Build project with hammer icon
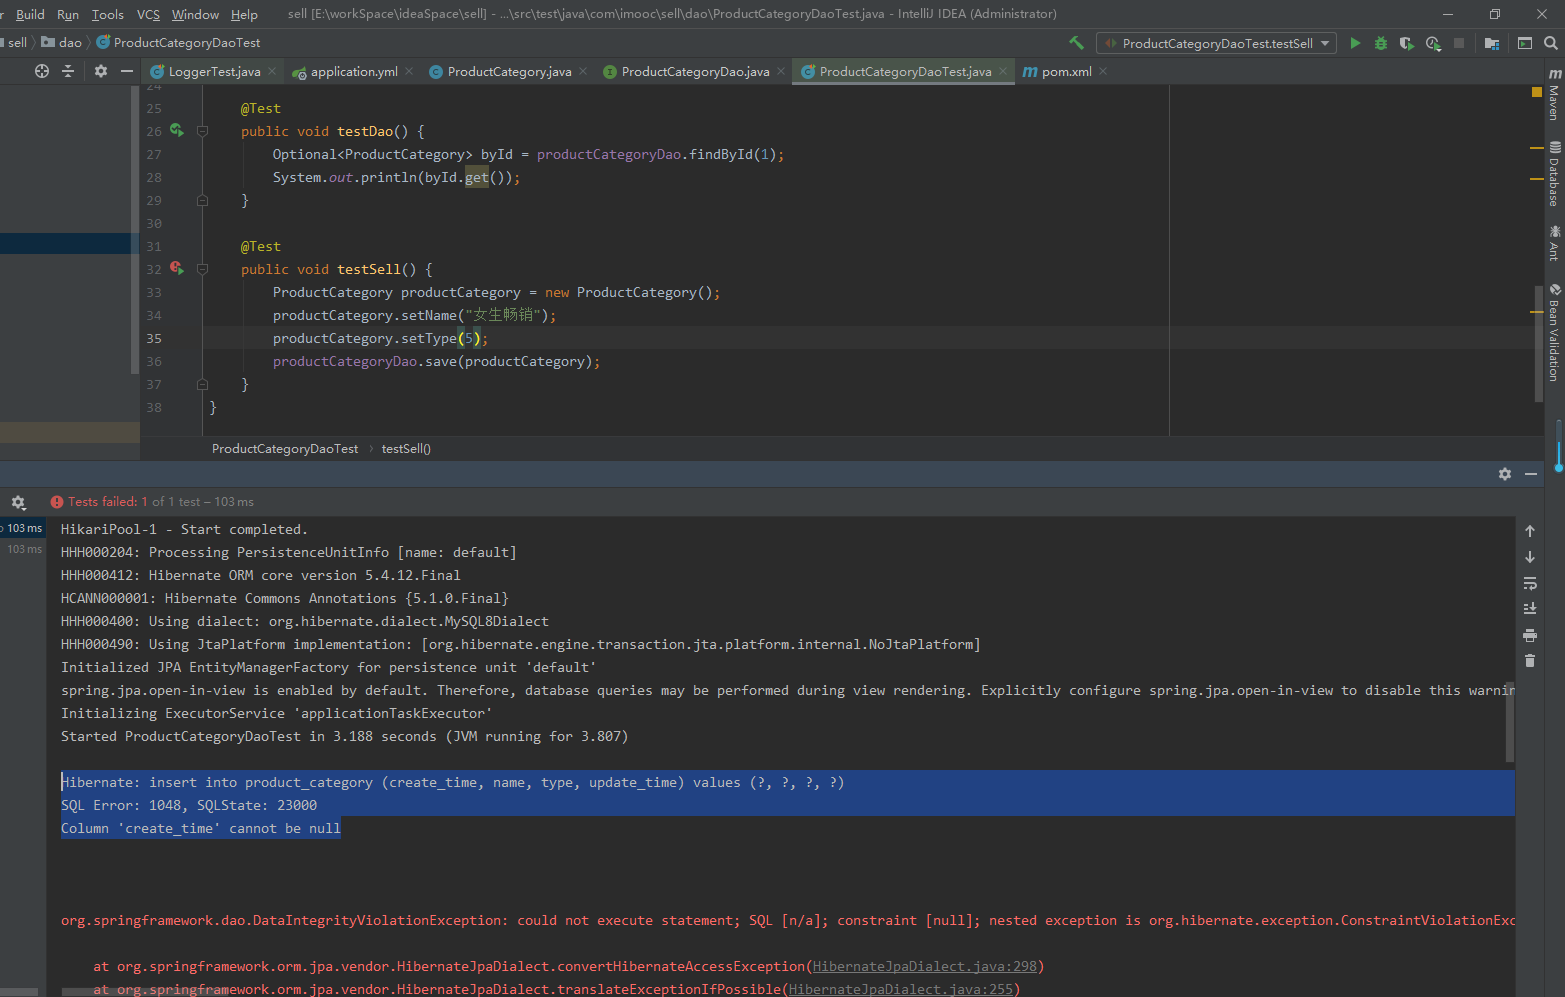 pos(1076,43)
